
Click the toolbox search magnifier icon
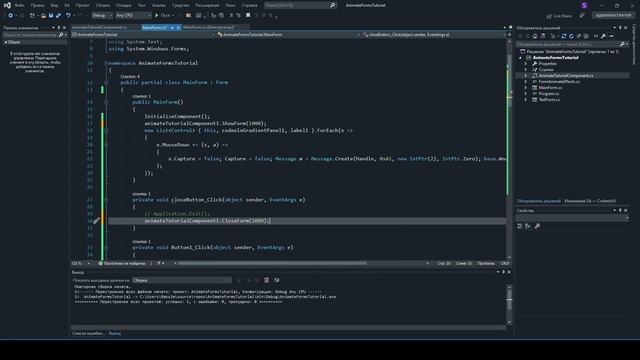(x=61, y=35)
